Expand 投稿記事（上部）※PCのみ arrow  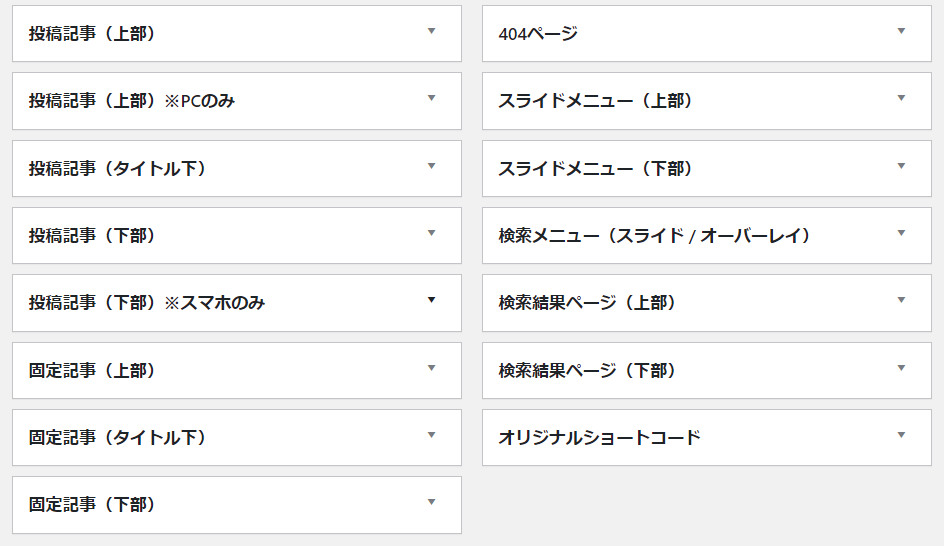click(x=431, y=98)
